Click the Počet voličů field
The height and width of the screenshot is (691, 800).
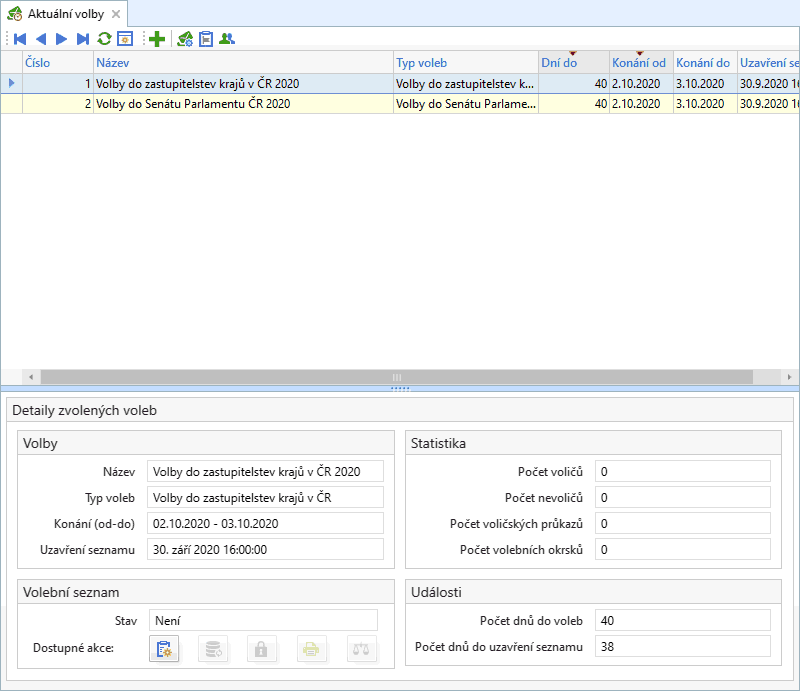tap(682, 471)
